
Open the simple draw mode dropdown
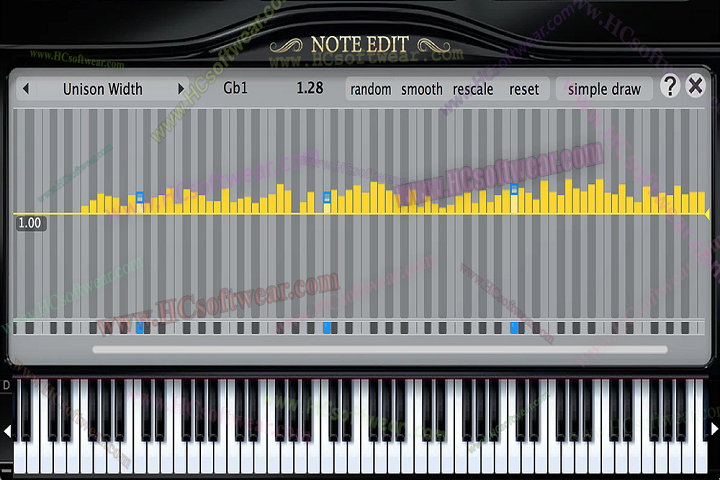604,89
